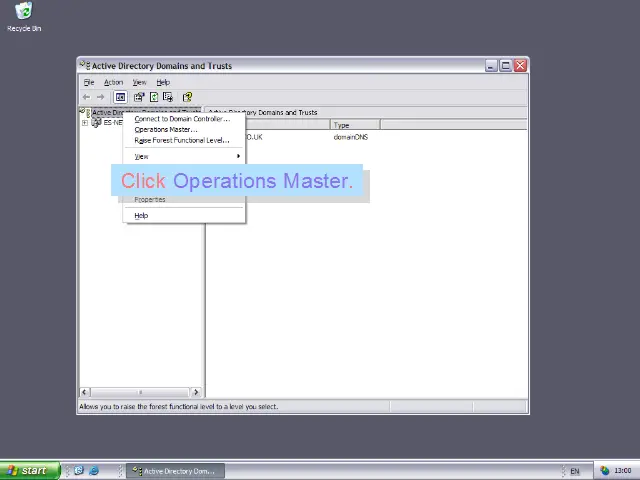Click the Forward arrow toolbar icon
Image resolution: width=640 pixels, height=480 pixels.
tap(100, 97)
